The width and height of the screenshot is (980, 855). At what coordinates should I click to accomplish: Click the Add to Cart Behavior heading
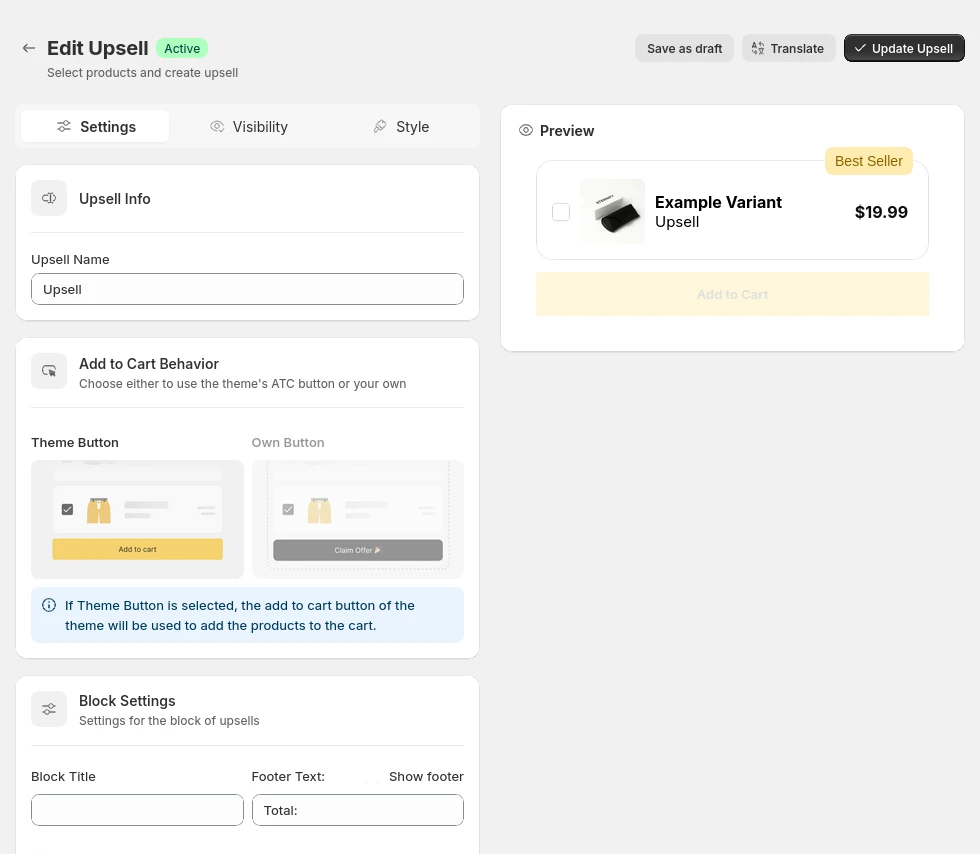pyautogui.click(x=149, y=364)
